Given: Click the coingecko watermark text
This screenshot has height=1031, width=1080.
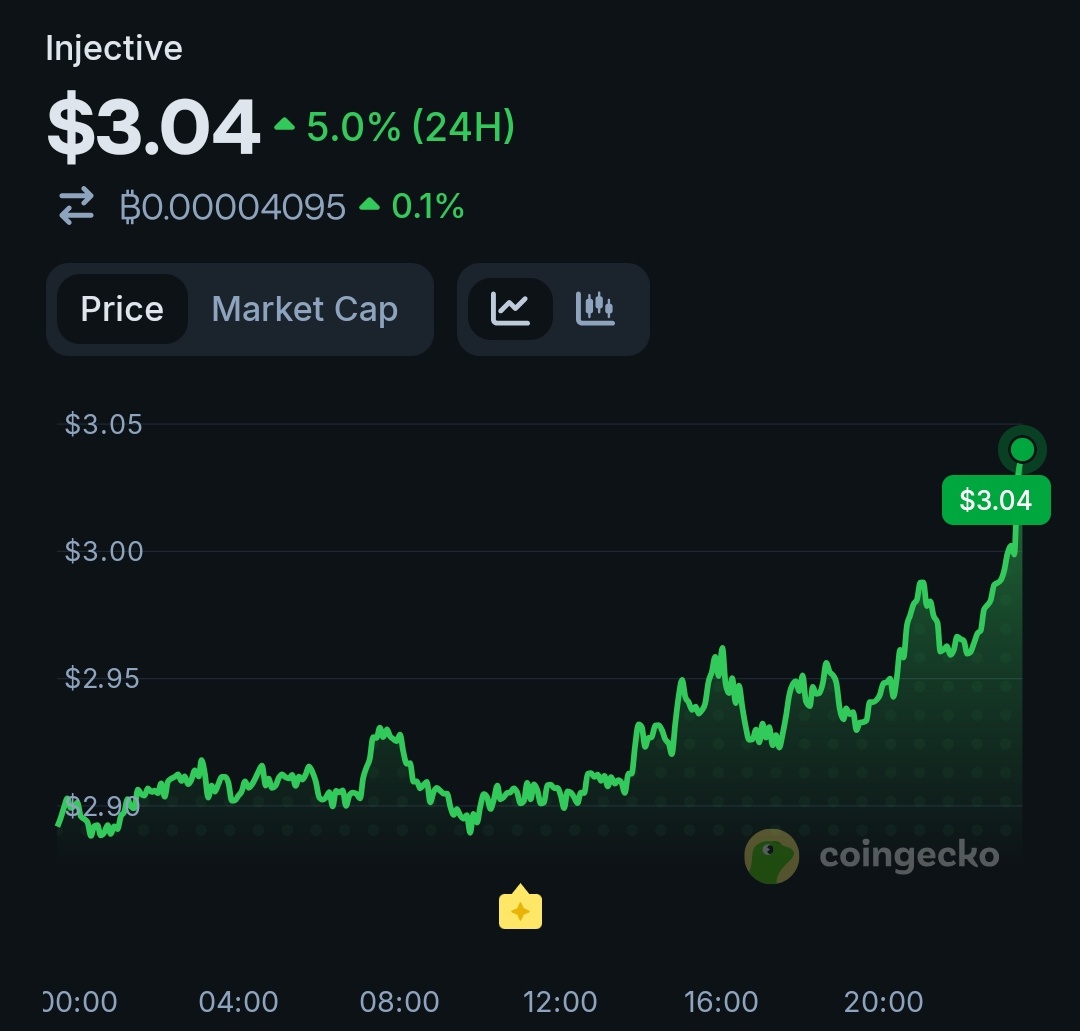Looking at the screenshot, I should pos(909,856).
